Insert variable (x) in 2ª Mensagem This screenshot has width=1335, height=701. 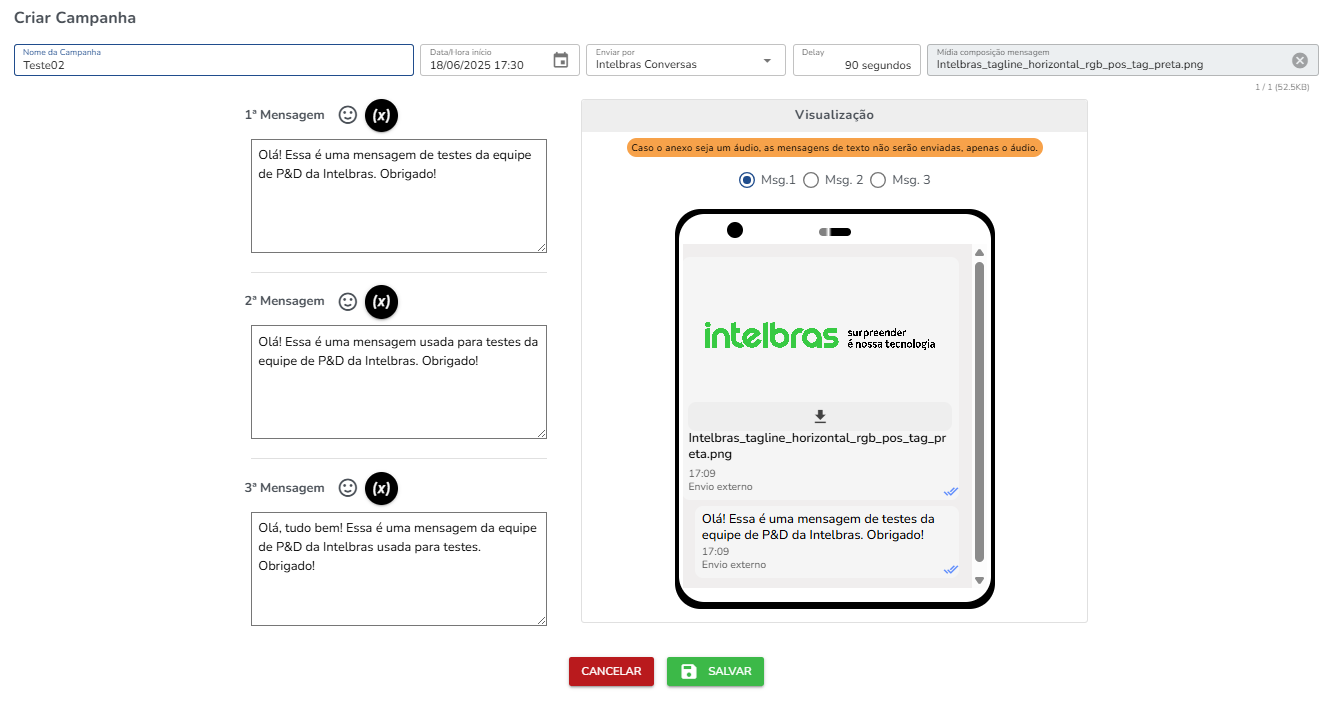[381, 301]
